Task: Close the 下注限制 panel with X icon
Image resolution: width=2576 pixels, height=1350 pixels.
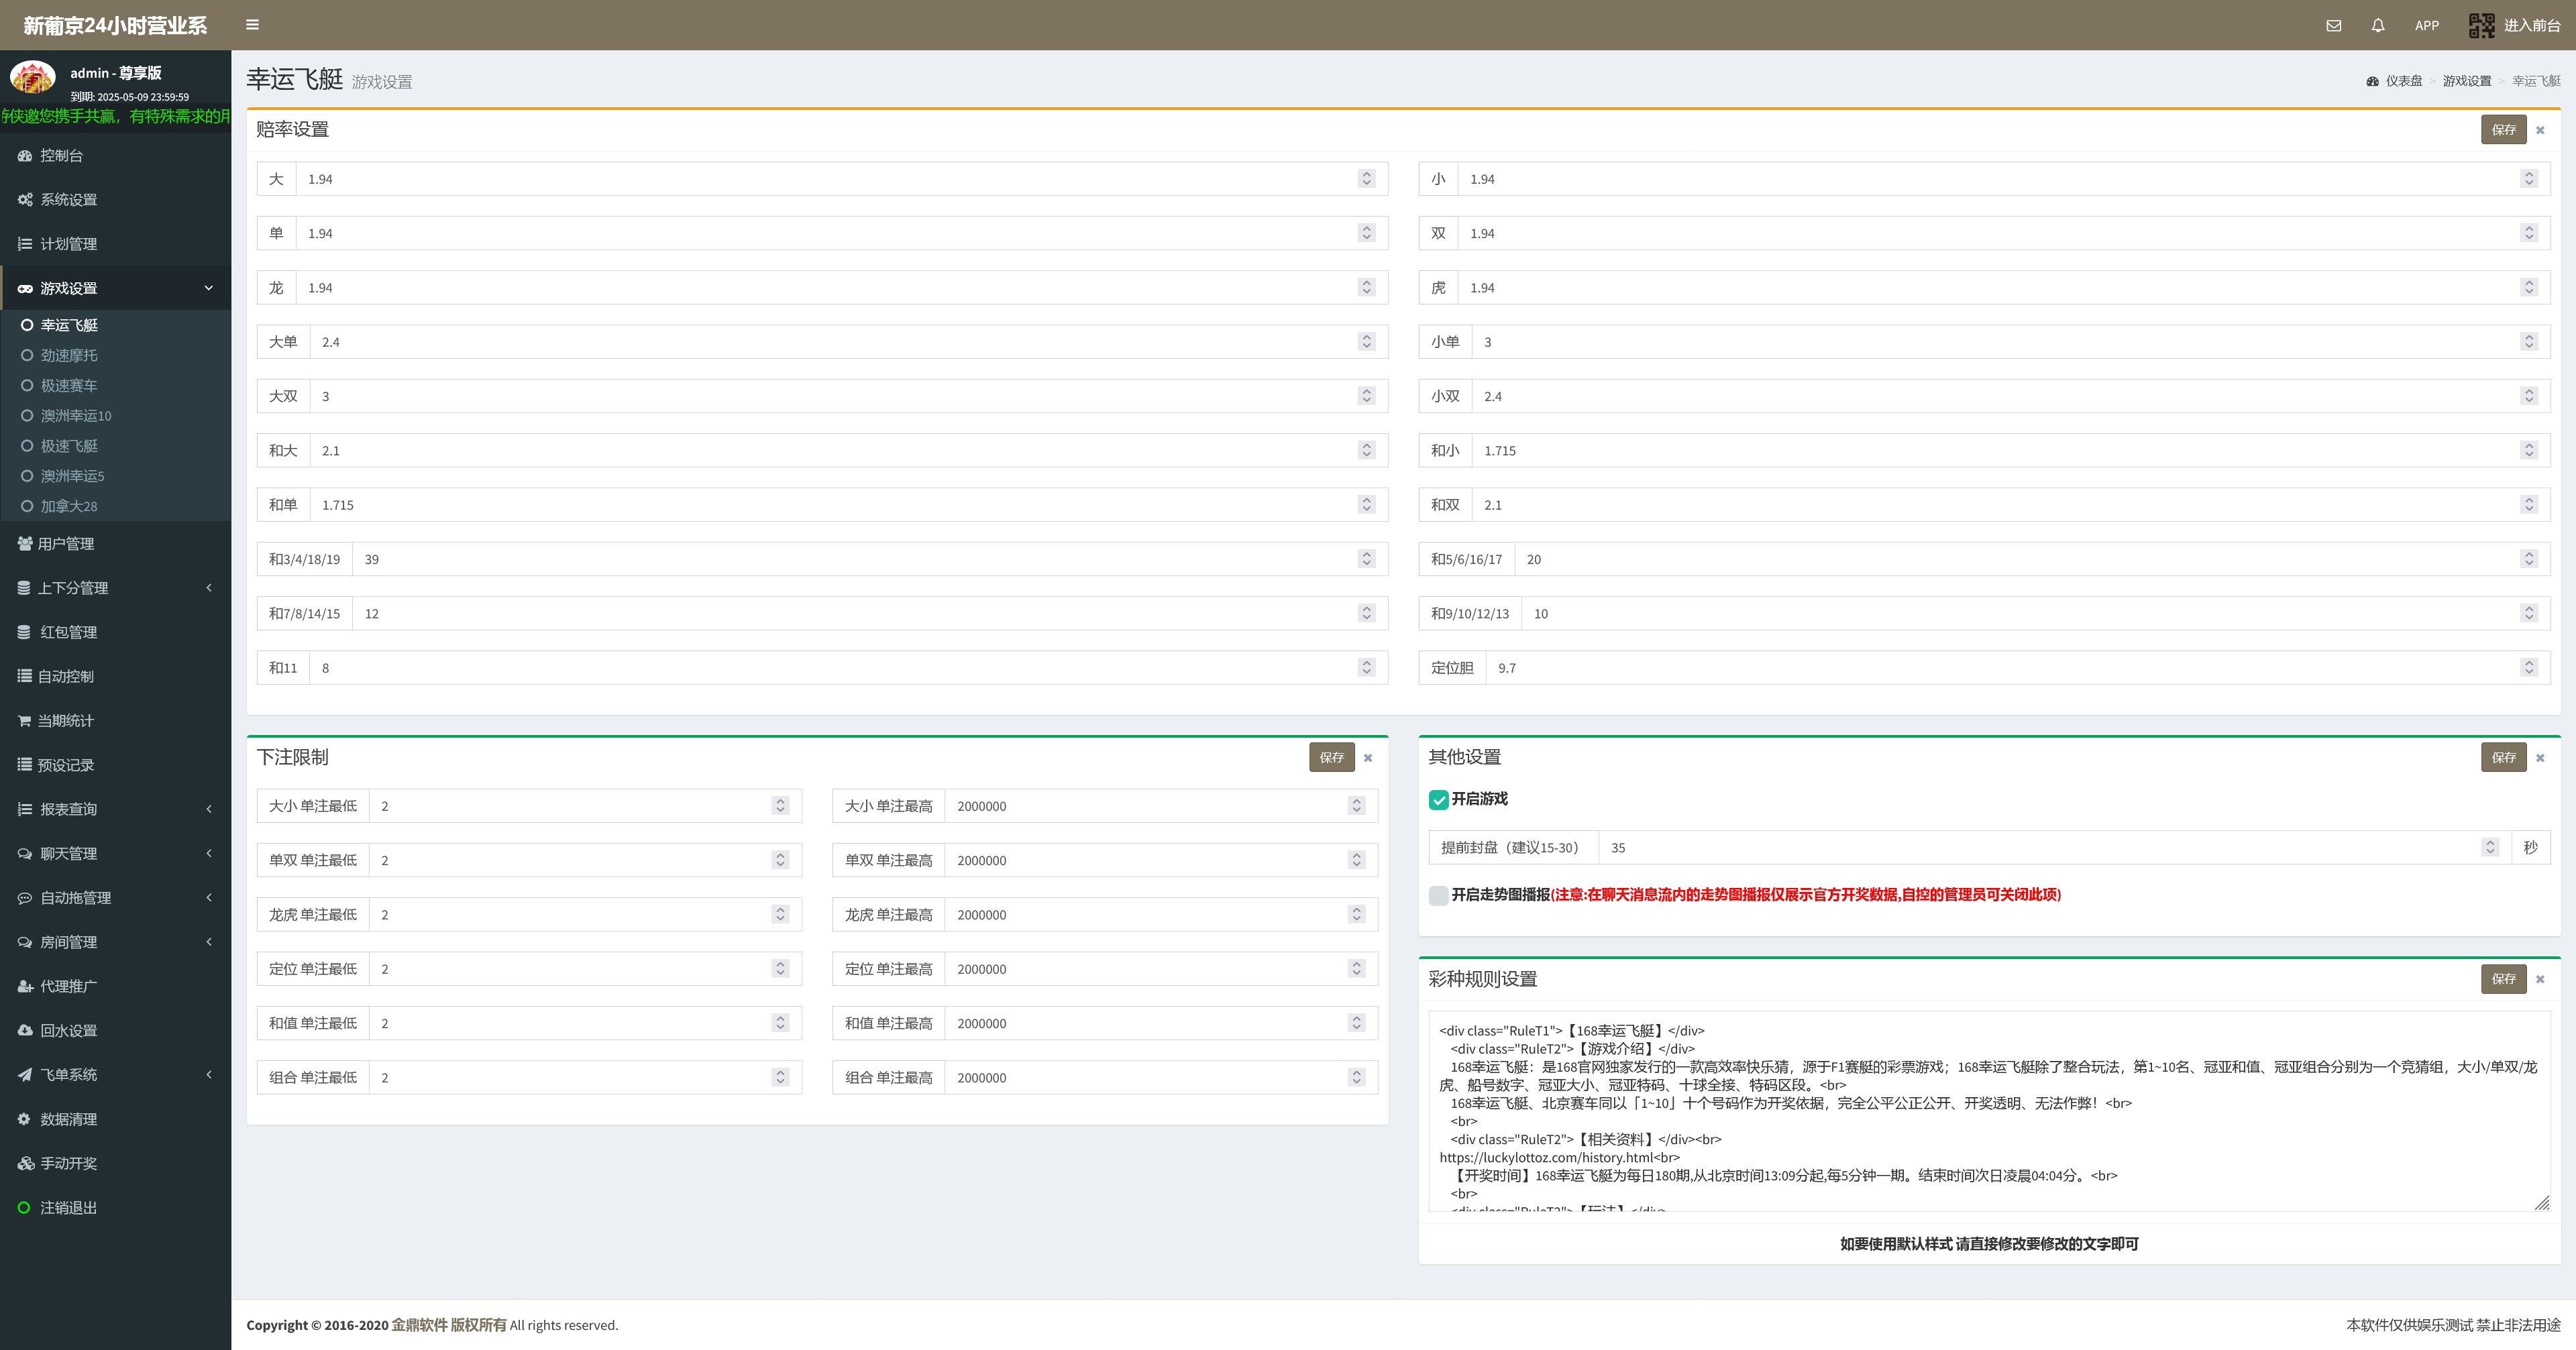Action: (x=1368, y=758)
